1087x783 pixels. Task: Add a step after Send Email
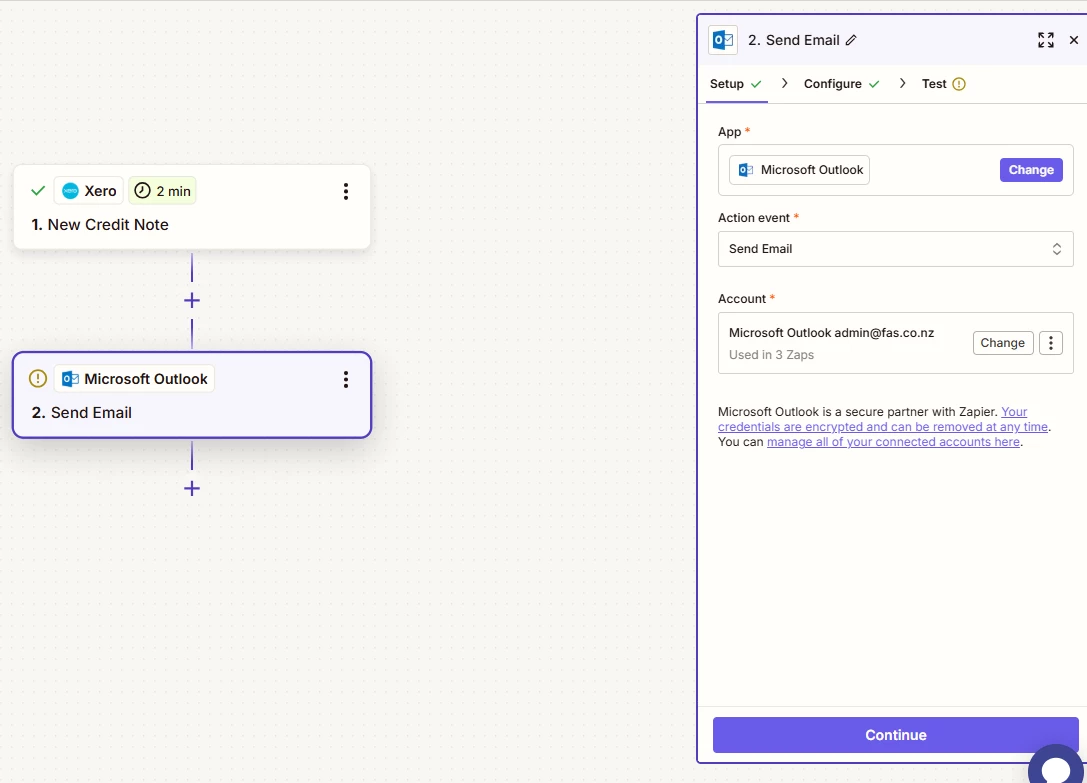pyautogui.click(x=192, y=489)
